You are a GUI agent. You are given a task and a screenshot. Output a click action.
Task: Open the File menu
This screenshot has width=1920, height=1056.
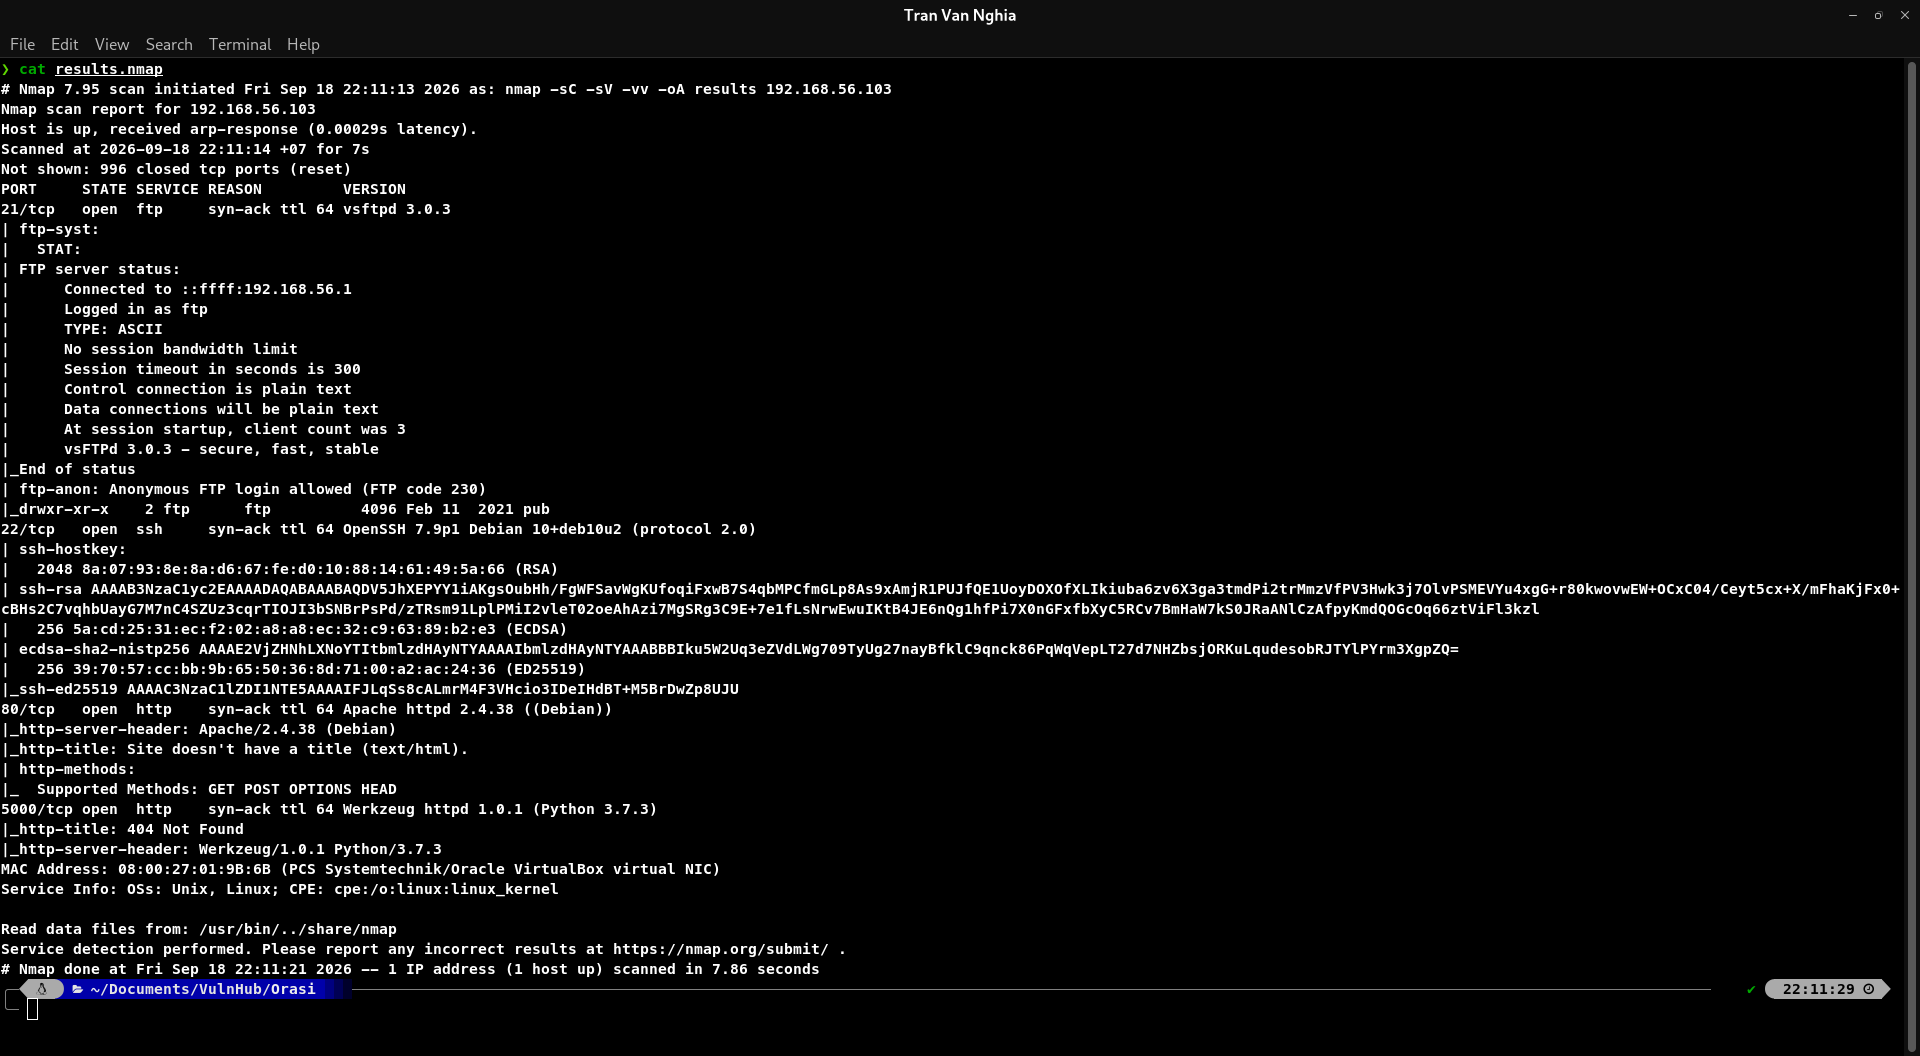(22, 44)
